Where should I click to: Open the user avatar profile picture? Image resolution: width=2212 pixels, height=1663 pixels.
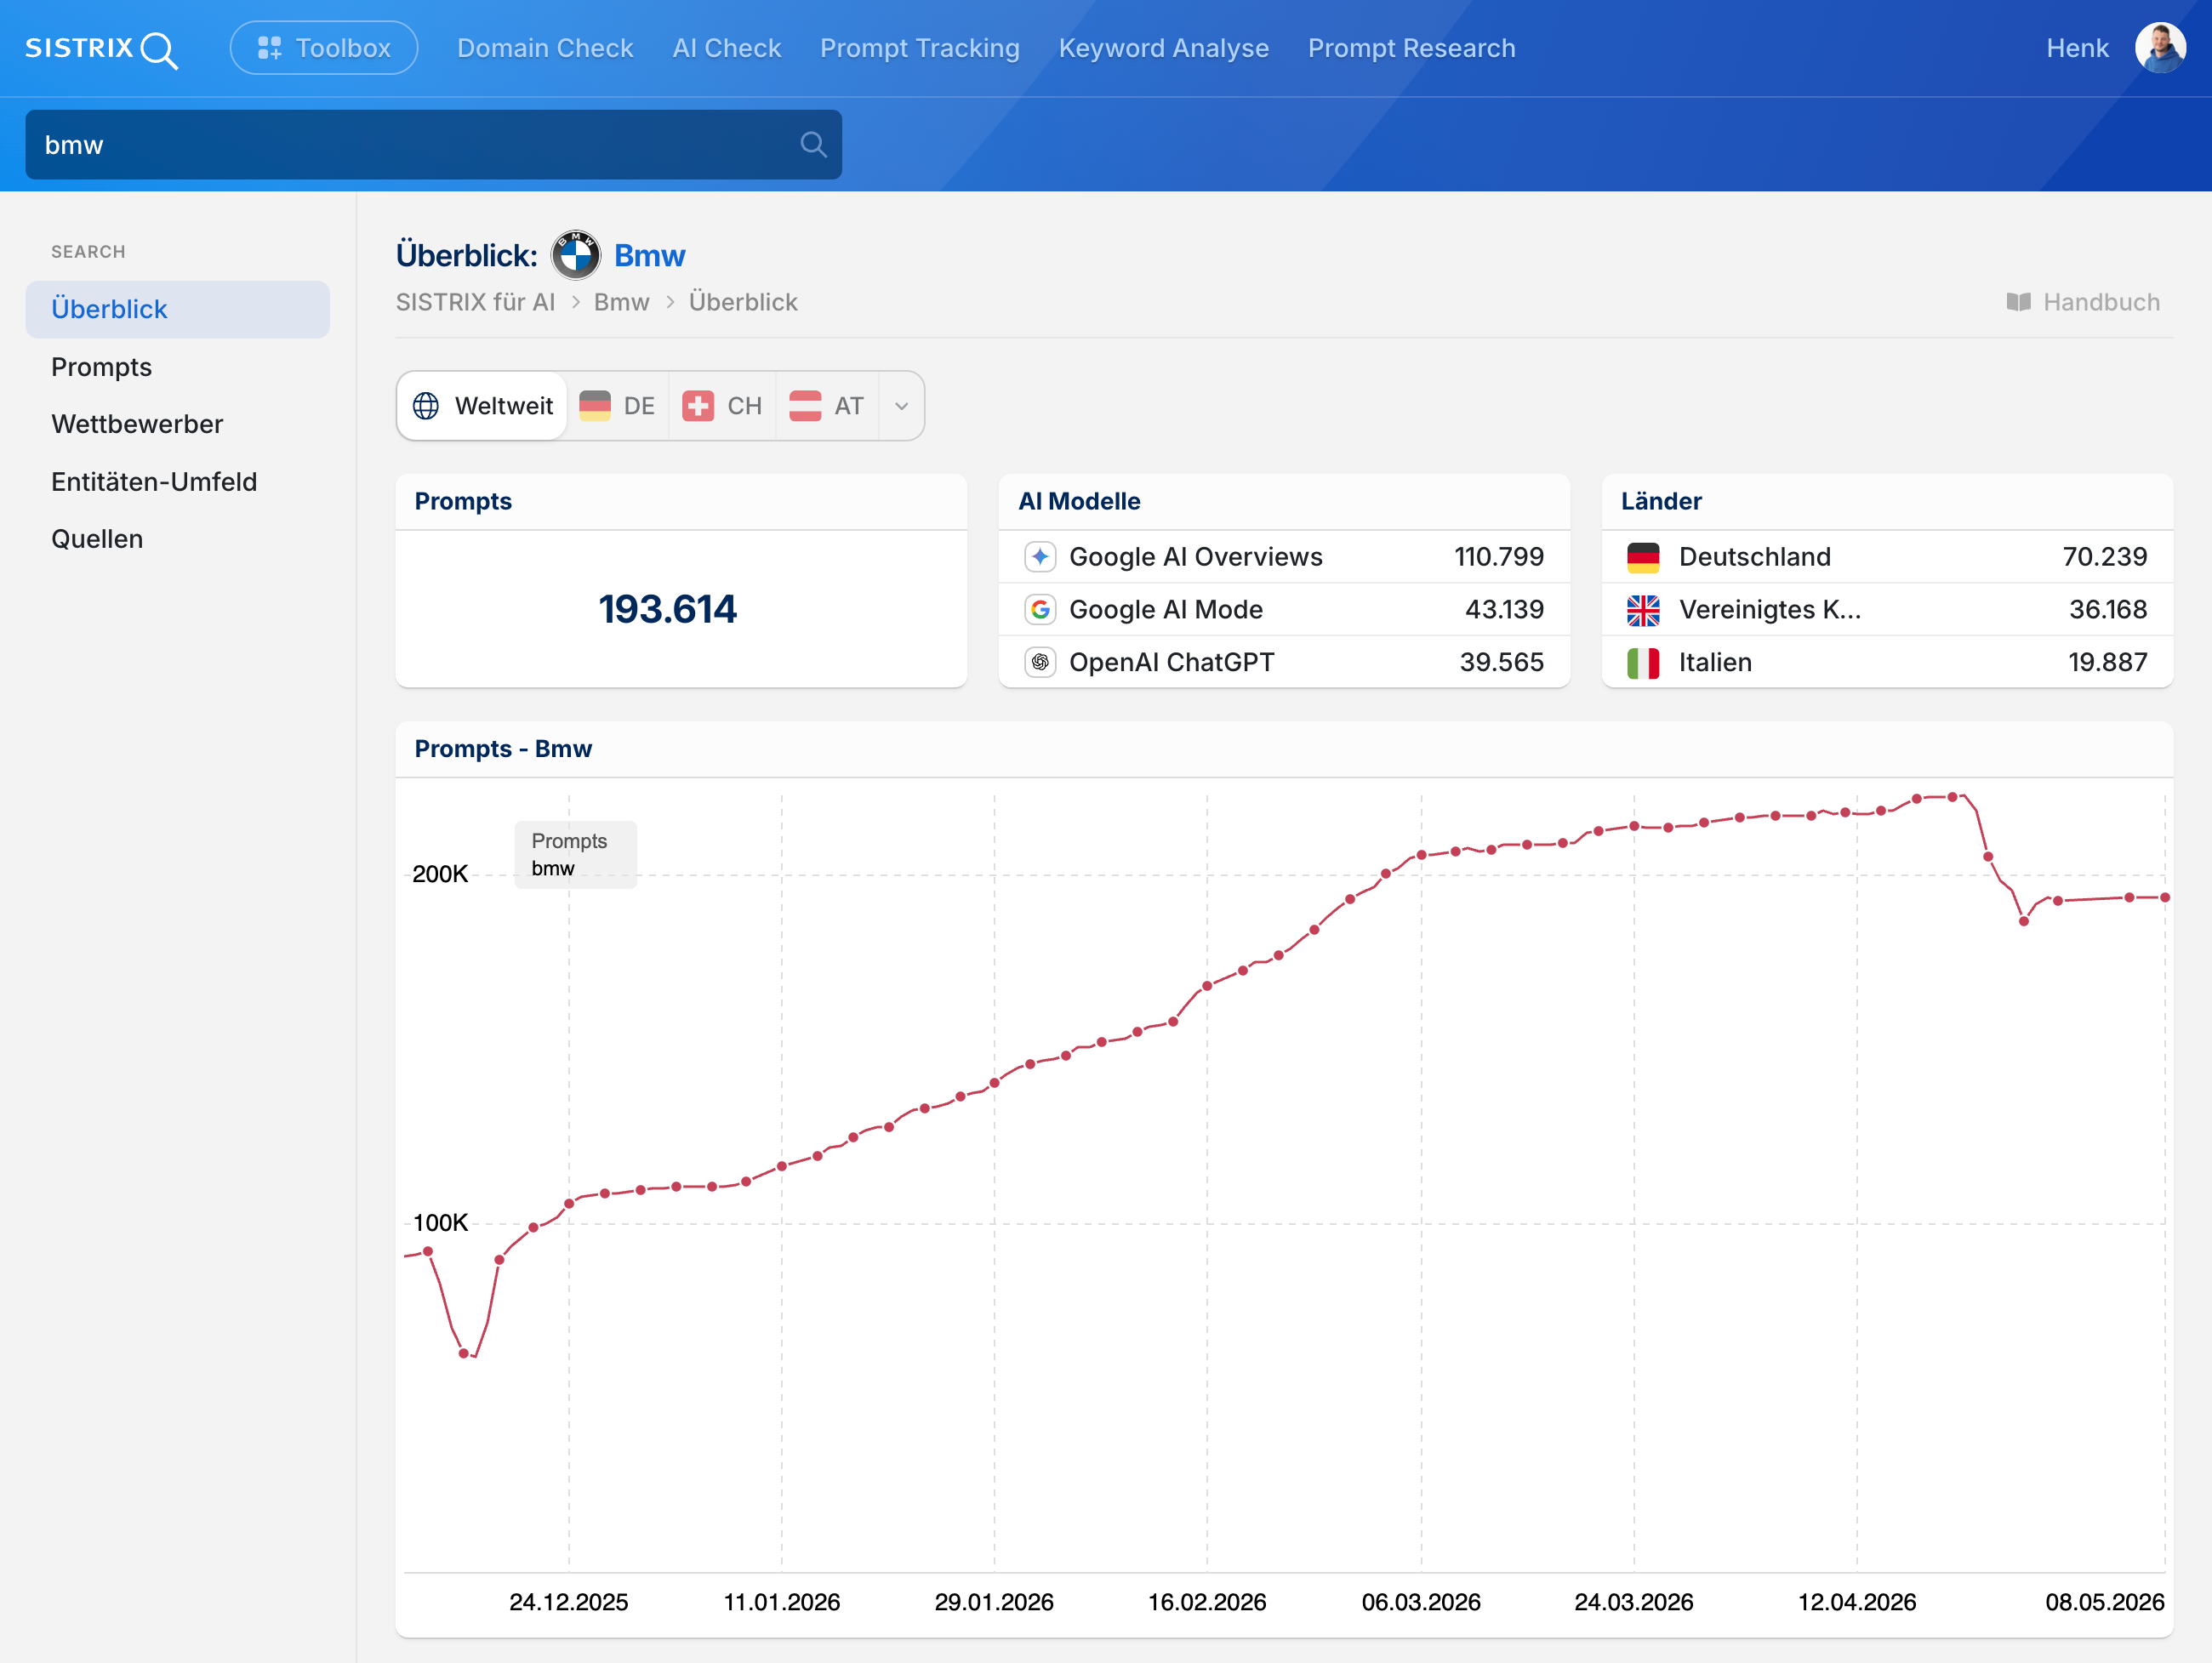(x=2159, y=48)
